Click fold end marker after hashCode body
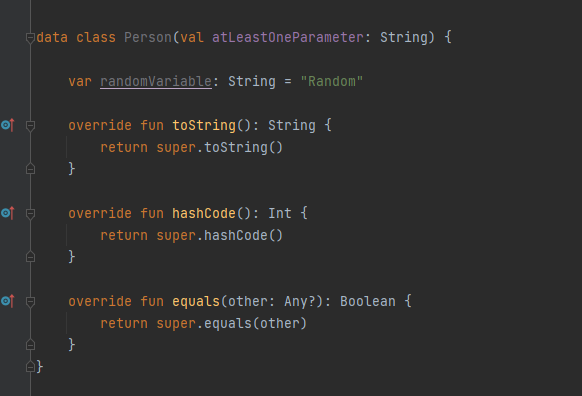This screenshot has width=582, height=396. tap(30, 257)
